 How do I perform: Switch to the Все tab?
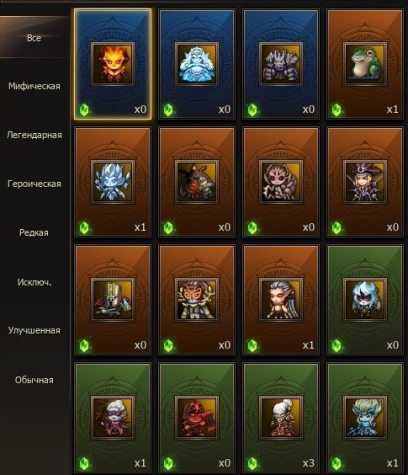(34, 38)
